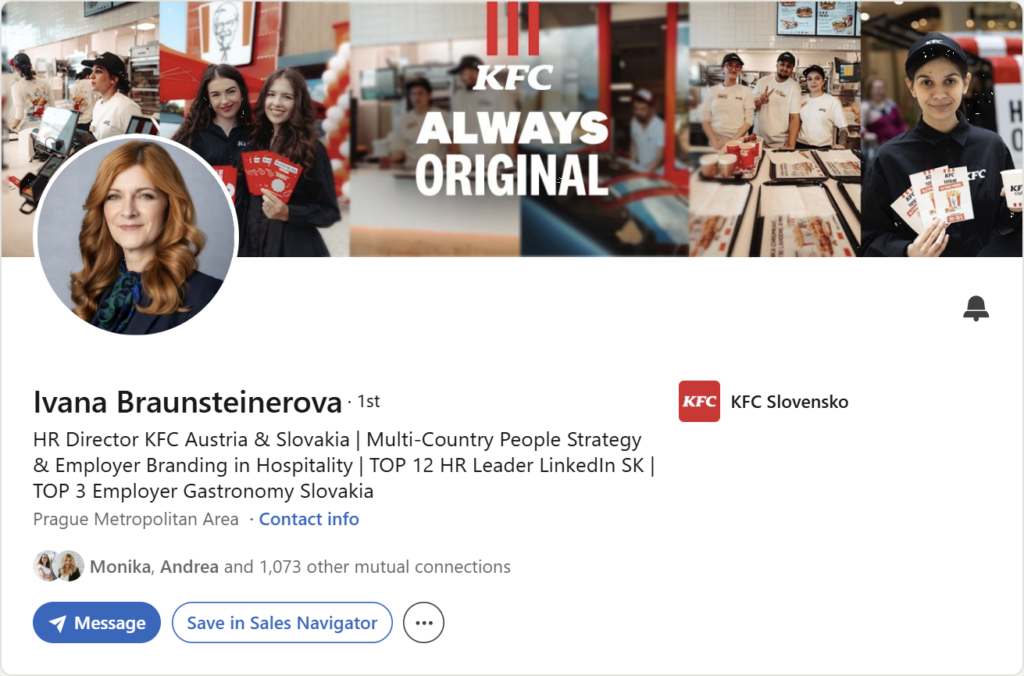Click the notification bell icon
This screenshot has height=676, width=1024.
(x=976, y=308)
